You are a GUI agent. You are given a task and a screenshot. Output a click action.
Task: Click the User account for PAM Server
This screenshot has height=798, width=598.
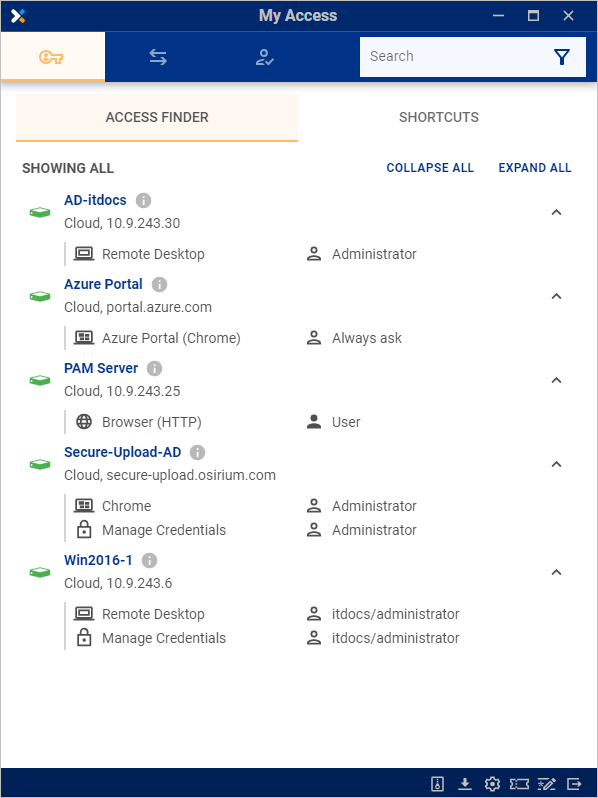(346, 422)
